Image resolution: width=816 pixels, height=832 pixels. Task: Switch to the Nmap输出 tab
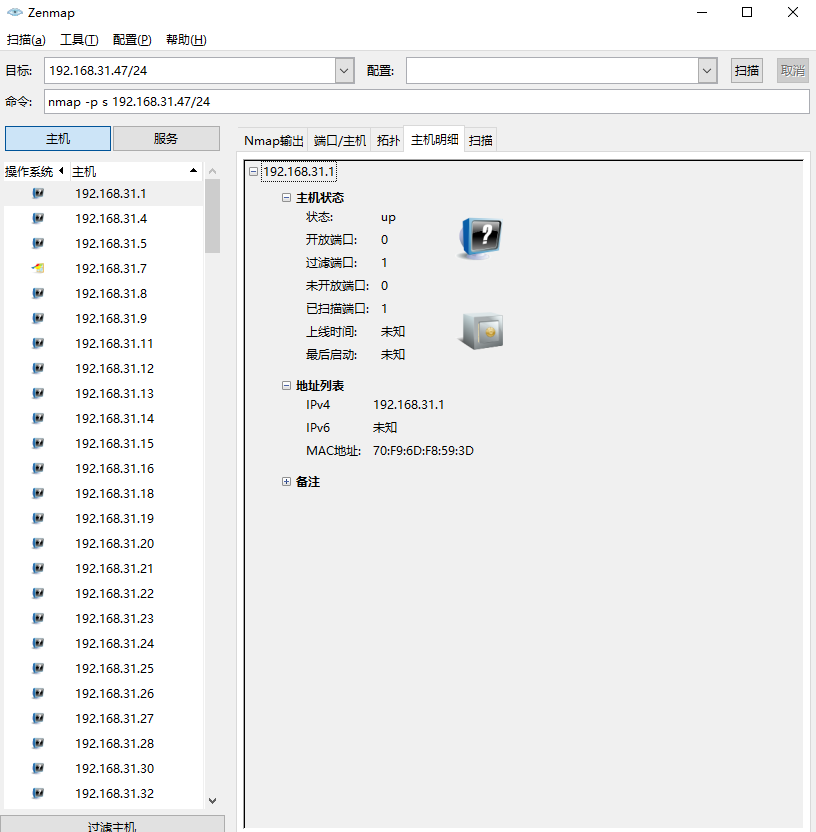point(273,140)
